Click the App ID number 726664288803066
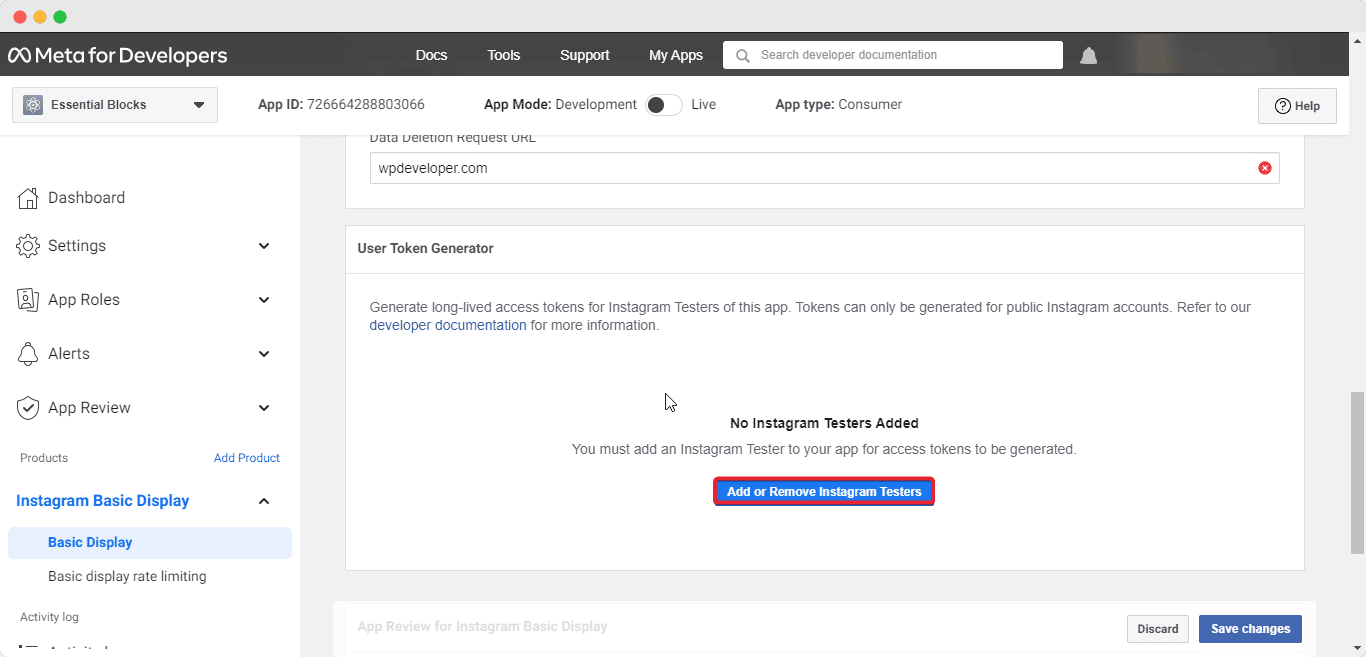 click(366, 104)
